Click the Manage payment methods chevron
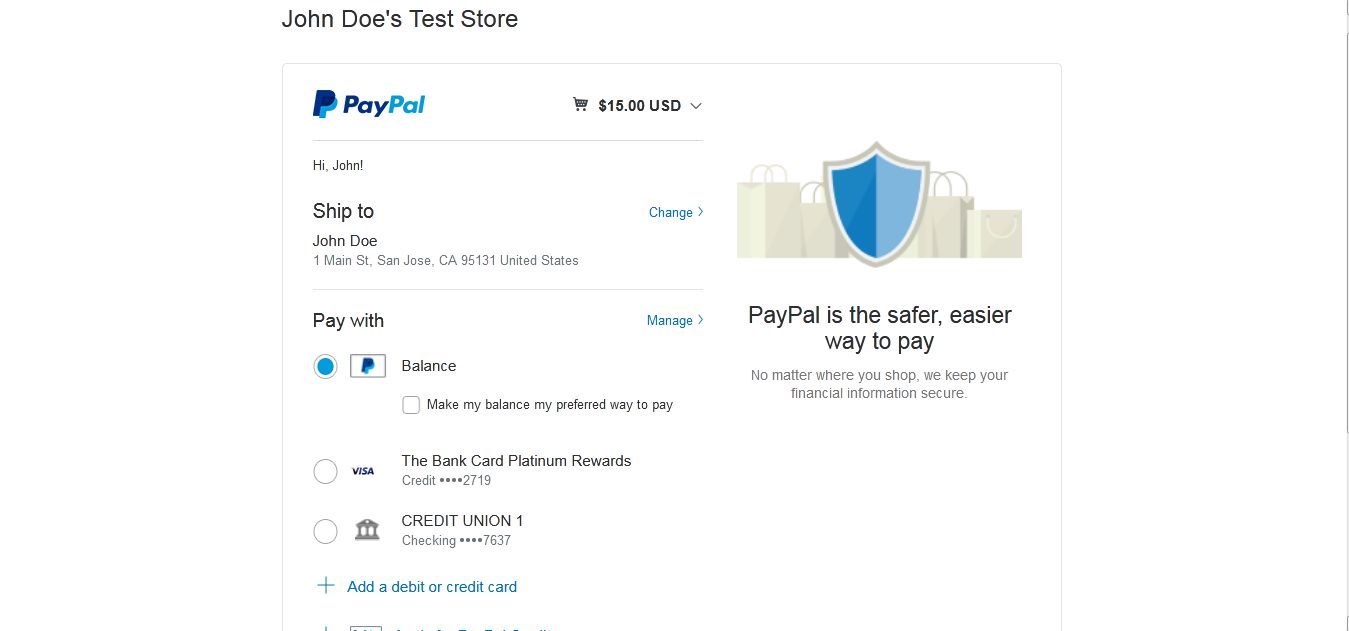This screenshot has height=631, width=1349. pyautogui.click(x=699, y=320)
